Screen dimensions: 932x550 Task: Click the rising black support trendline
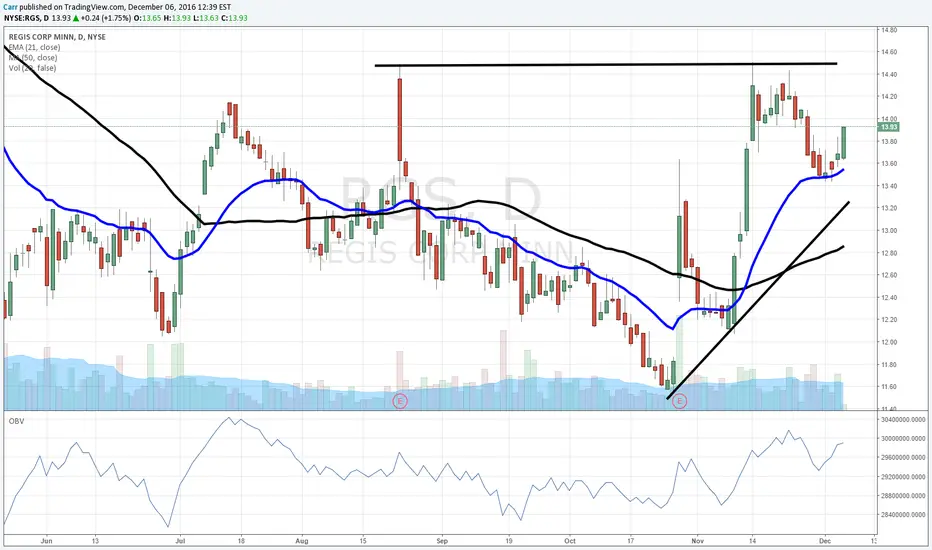(x=758, y=301)
